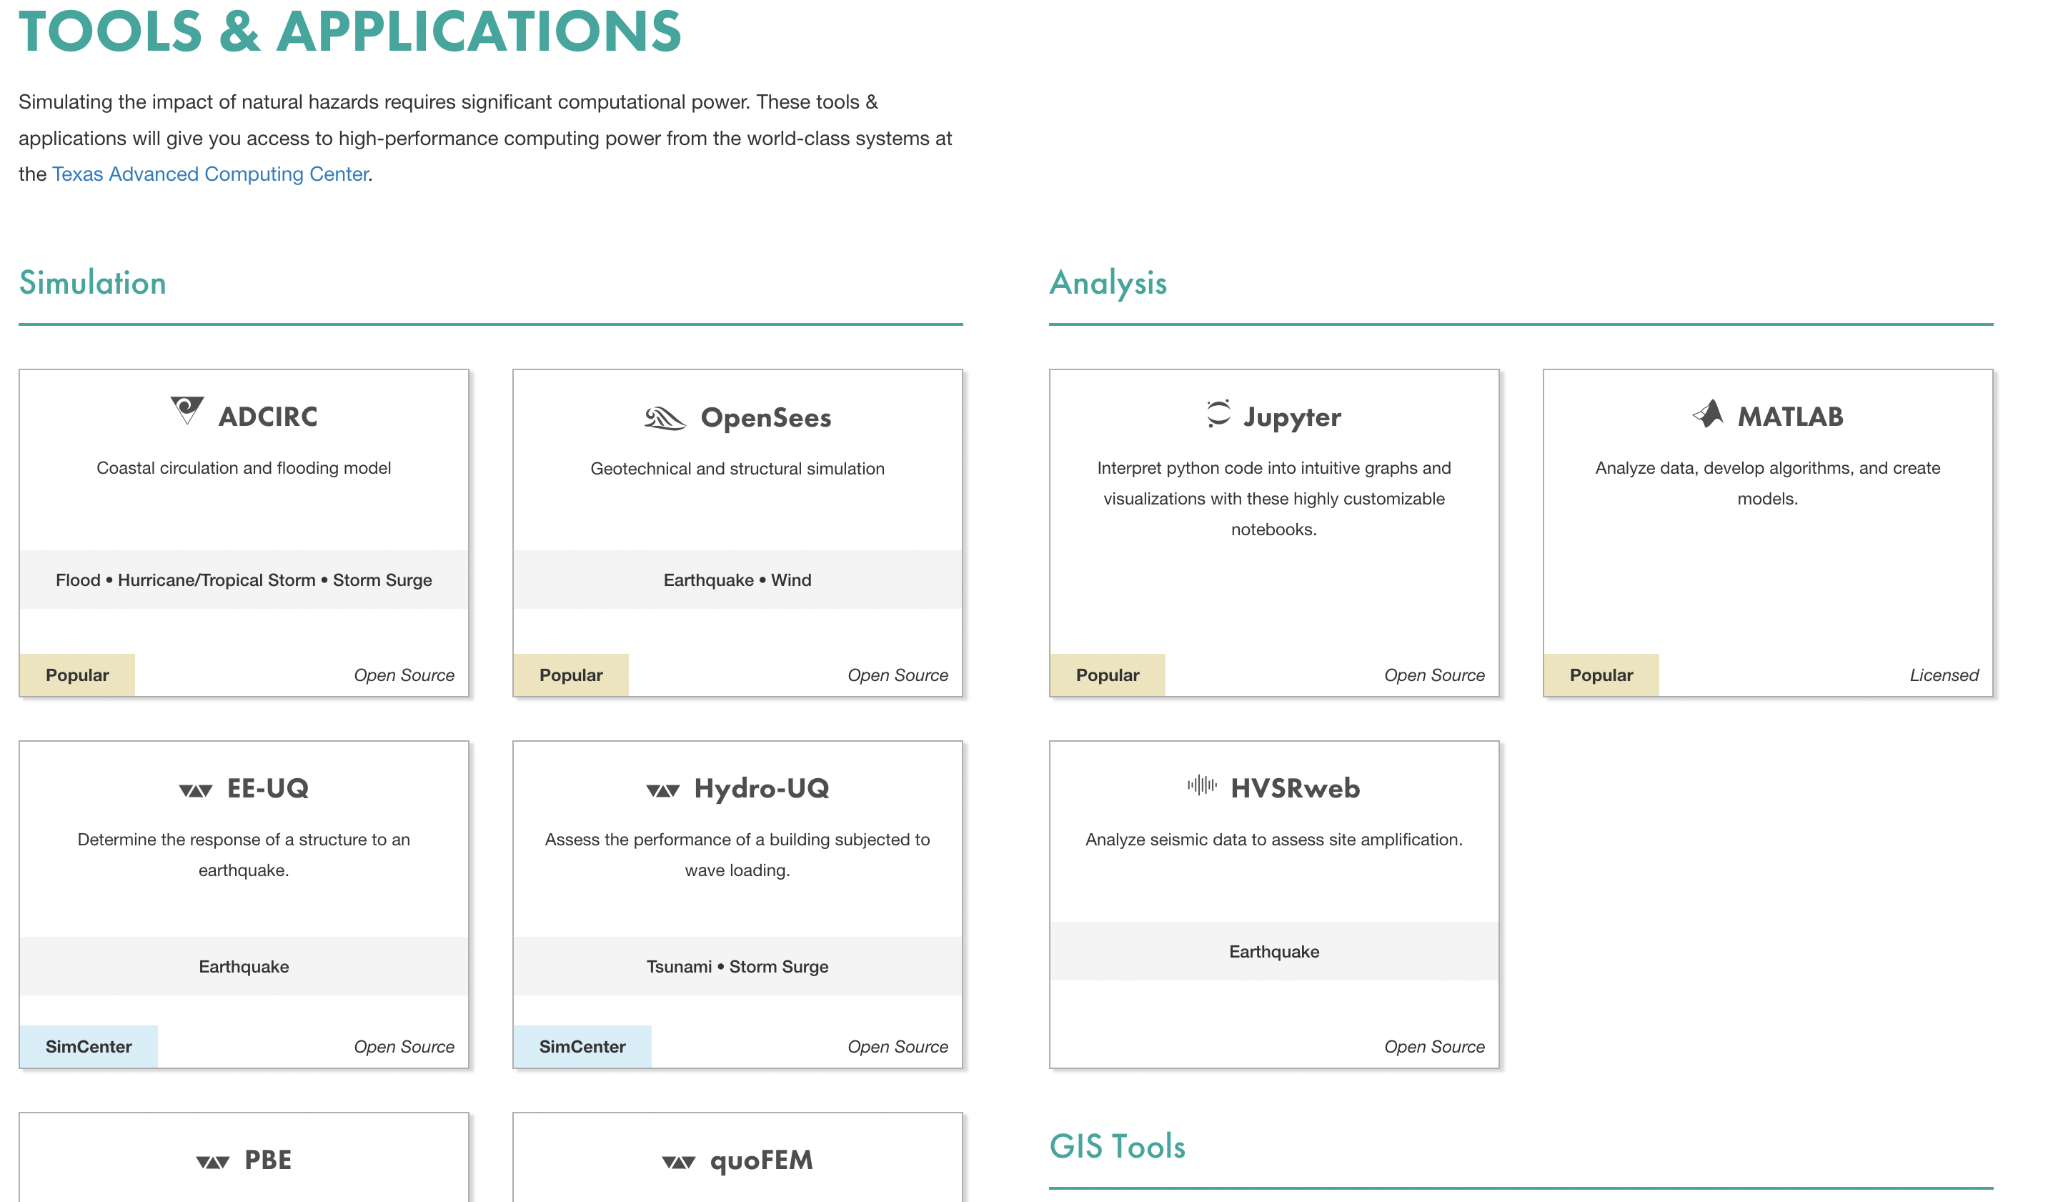This screenshot has width=2048, height=1202.
Task: Open the Hydro-UQ tool title
Action: coord(762,788)
